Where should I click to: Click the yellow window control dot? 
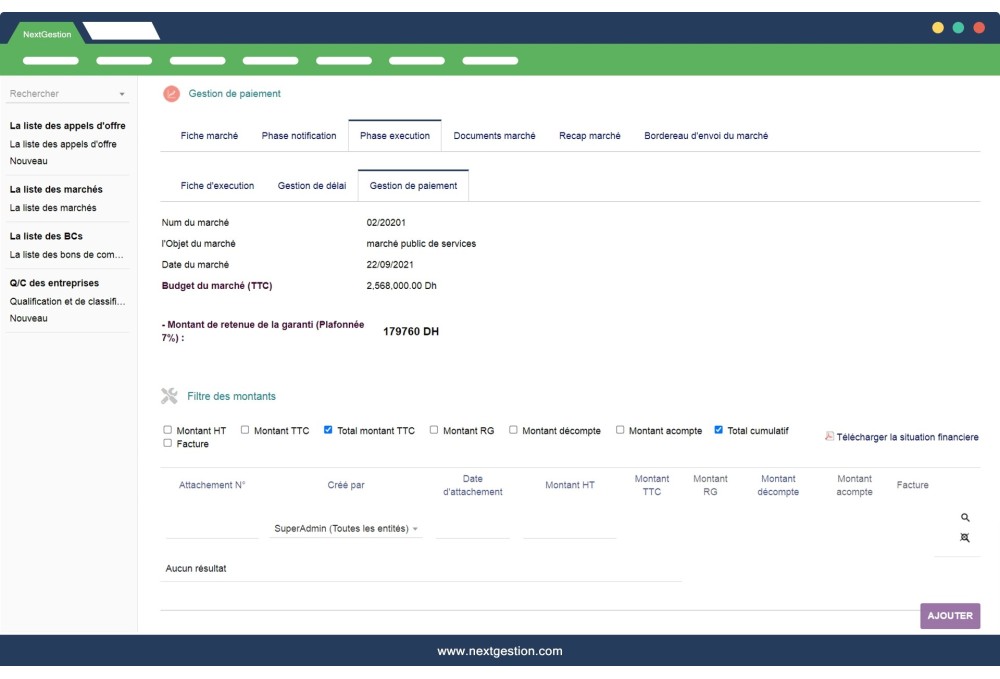(x=938, y=28)
